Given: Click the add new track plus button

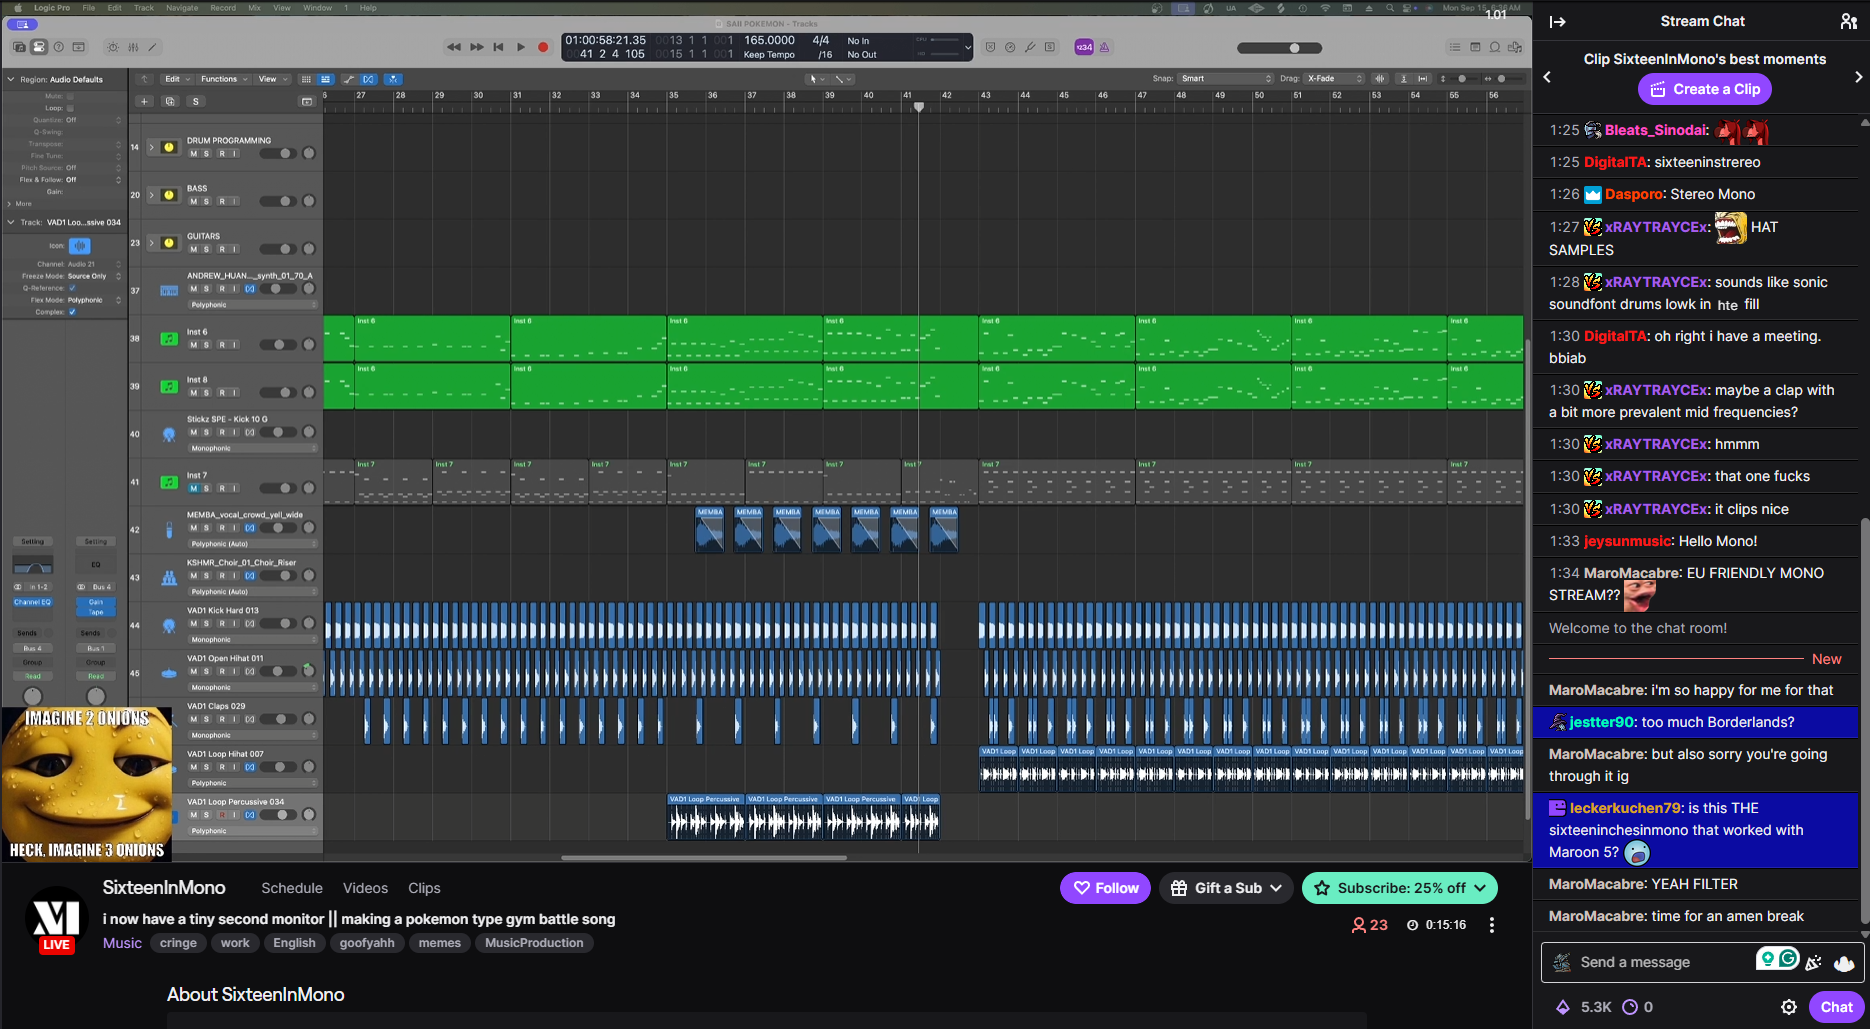Looking at the screenshot, I should (144, 101).
